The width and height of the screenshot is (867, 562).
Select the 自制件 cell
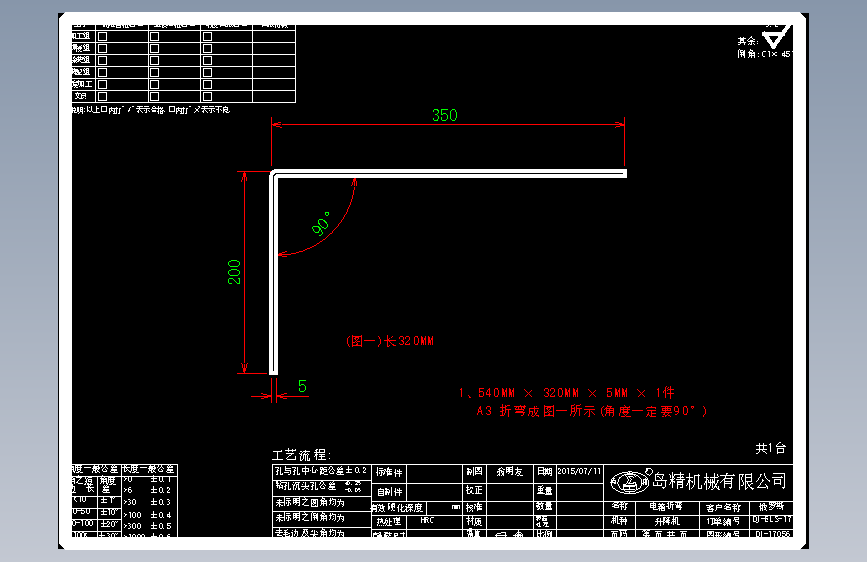click(x=389, y=492)
